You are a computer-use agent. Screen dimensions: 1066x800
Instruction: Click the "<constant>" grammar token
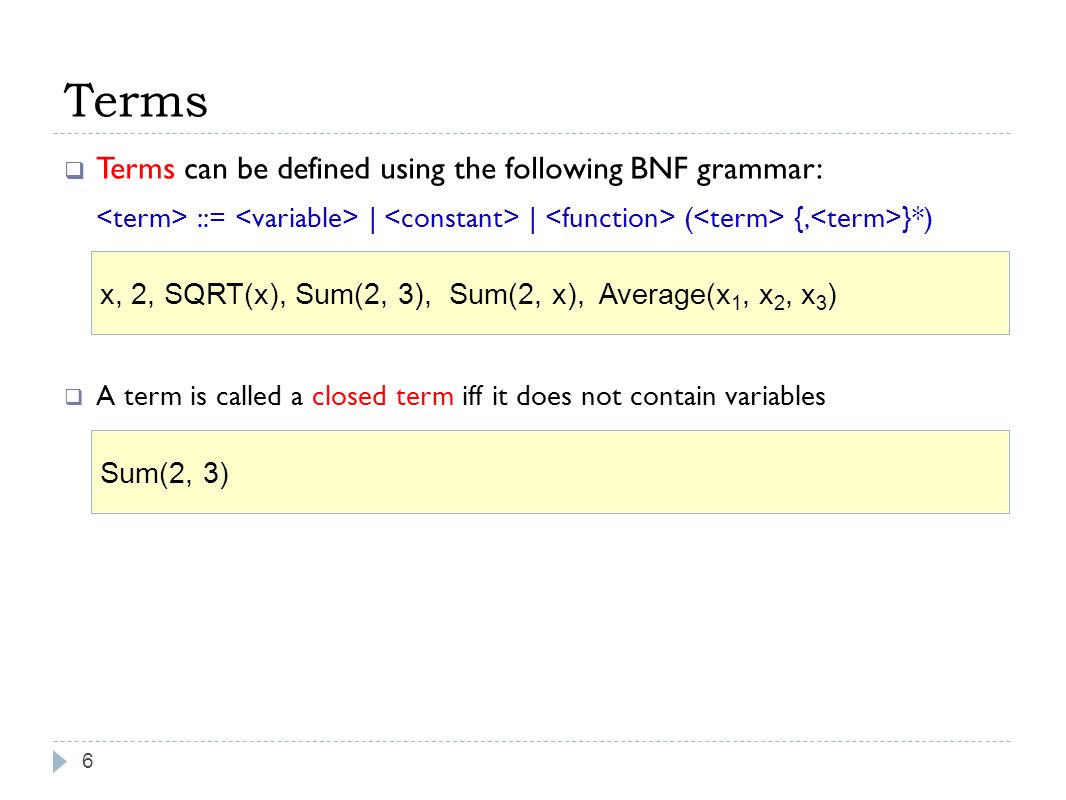[451, 218]
